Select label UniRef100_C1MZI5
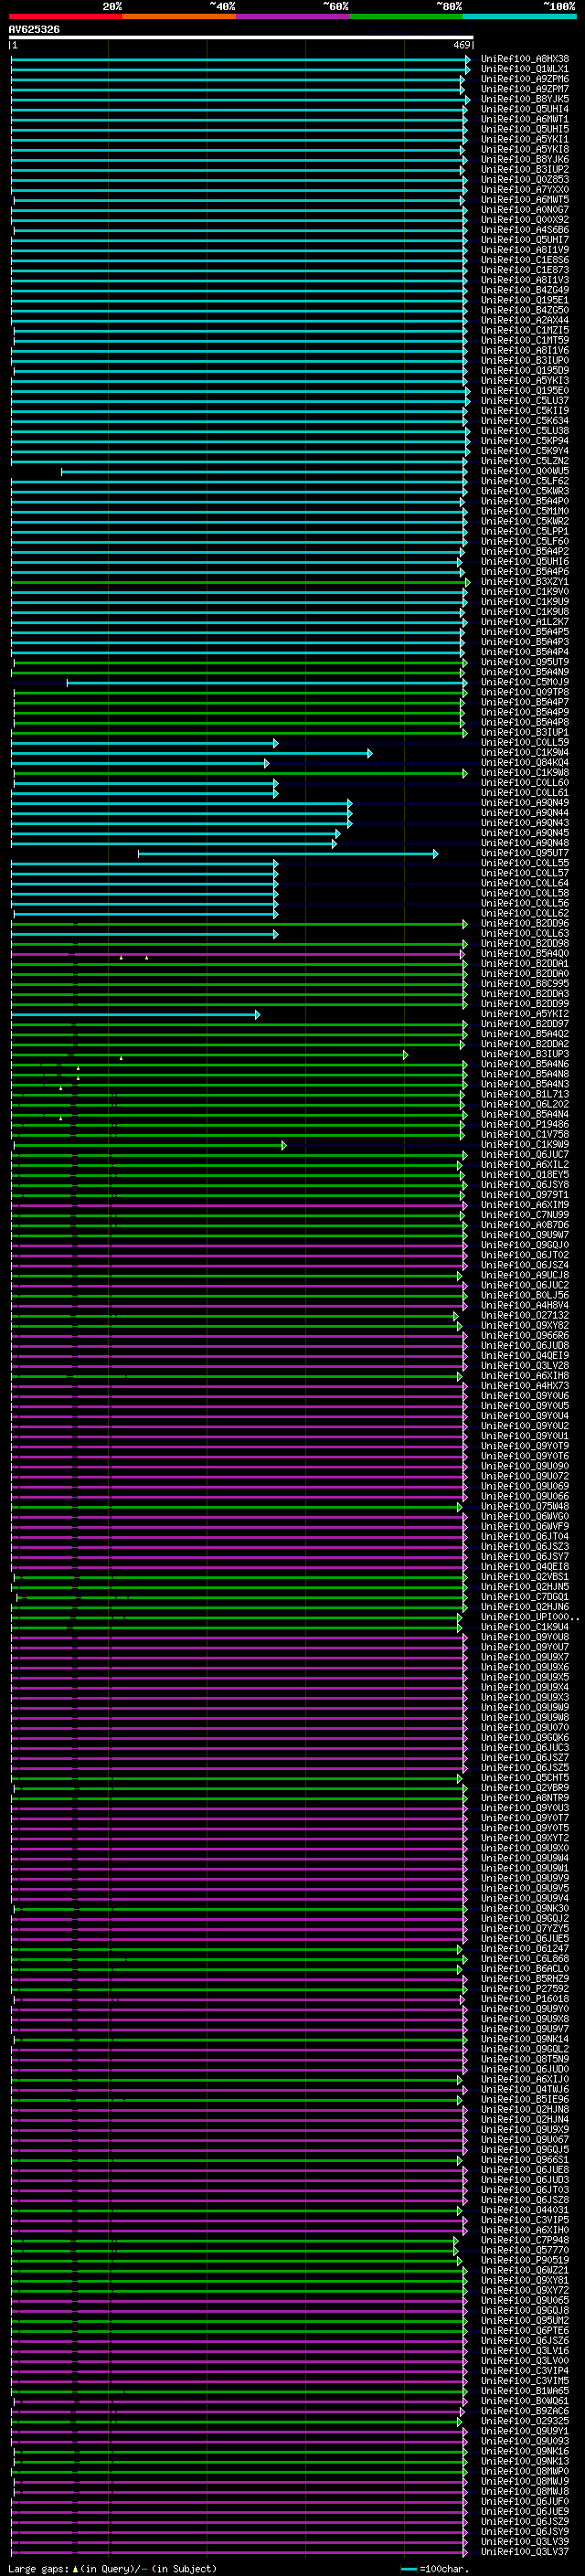585x2576 pixels. pos(524,330)
